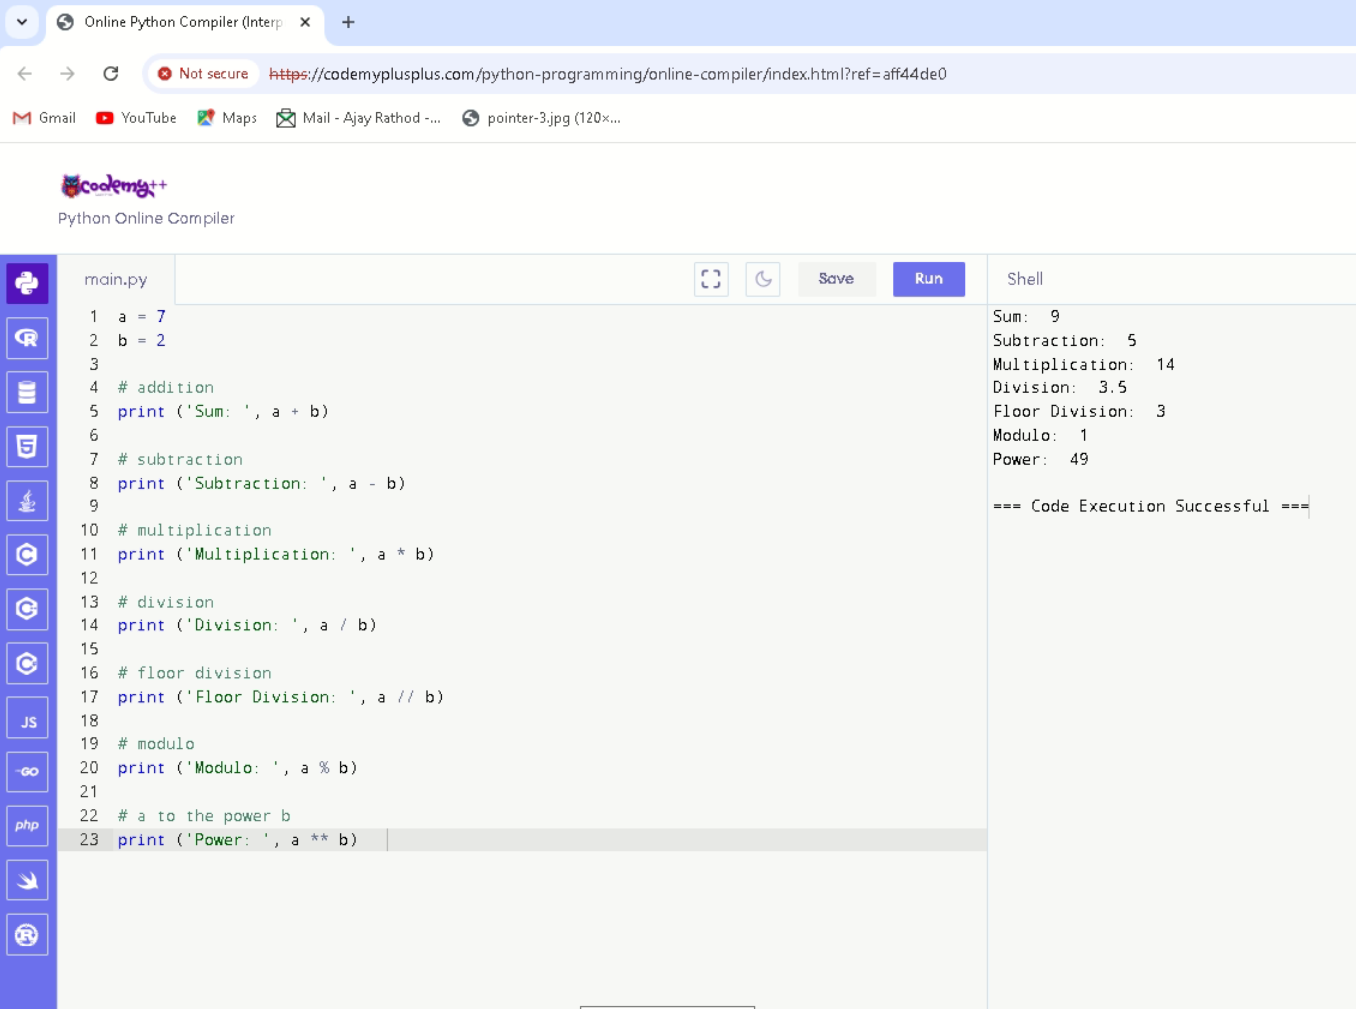Select the Java compiler icon
Viewport: 1356px width, 1009px height.
tap(27, 500)
